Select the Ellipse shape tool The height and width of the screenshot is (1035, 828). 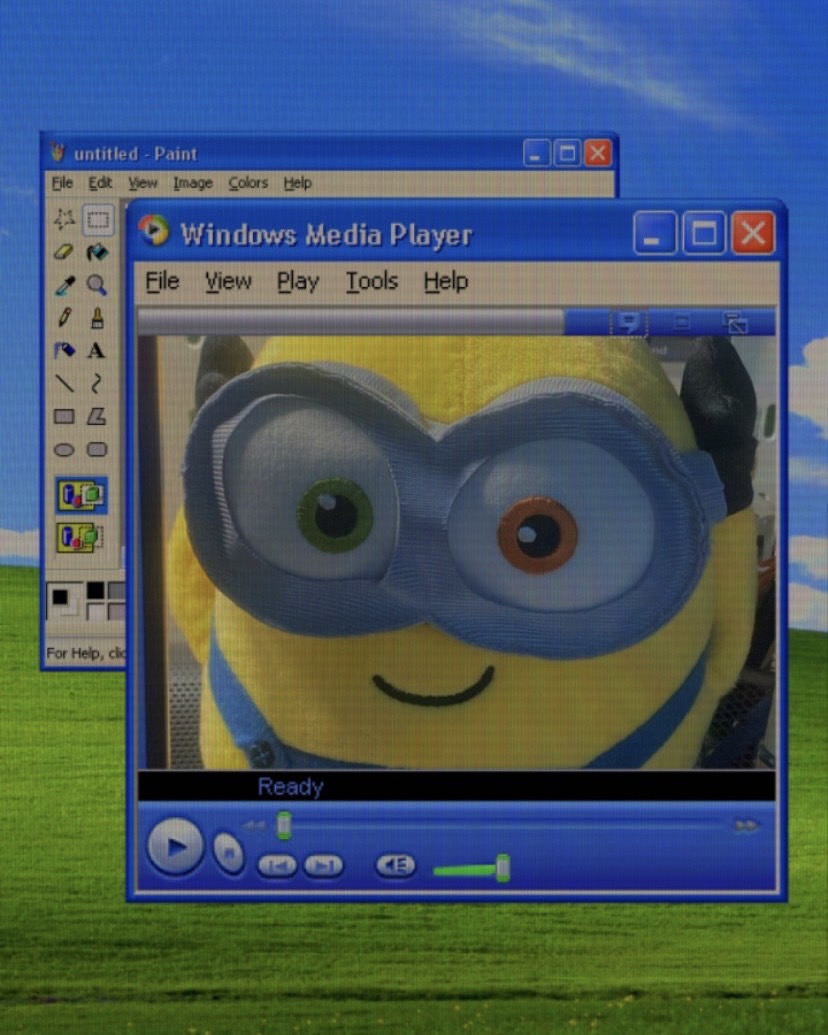[64, 449]
